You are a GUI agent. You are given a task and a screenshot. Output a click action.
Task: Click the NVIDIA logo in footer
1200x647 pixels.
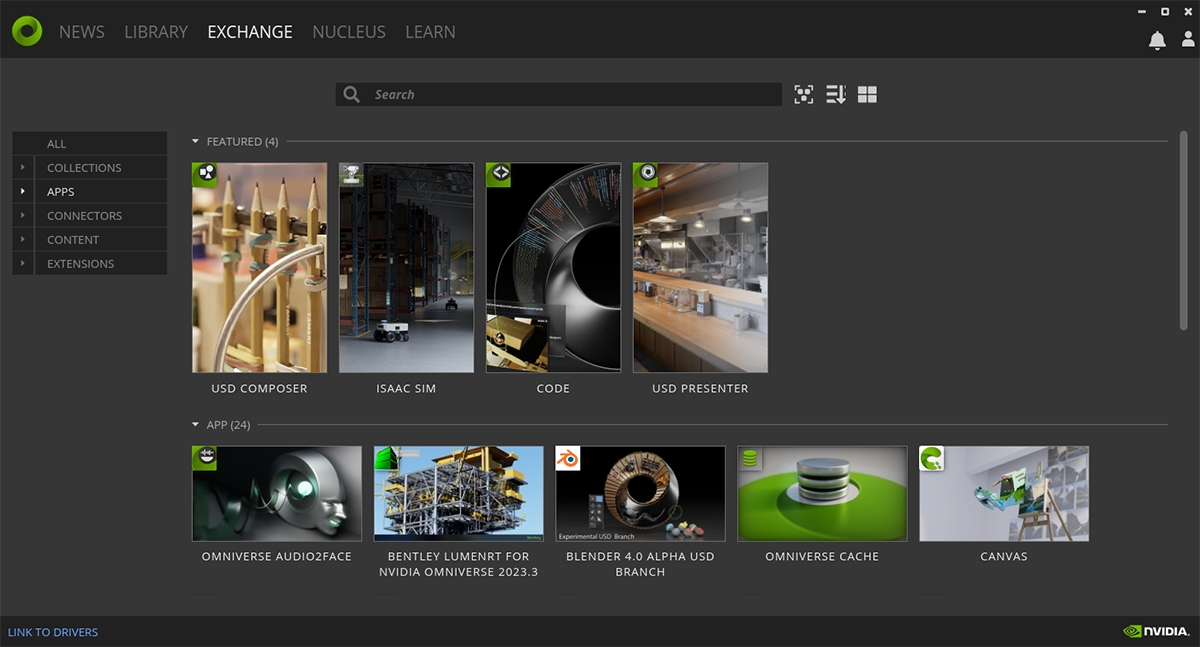pos(1157,631)
